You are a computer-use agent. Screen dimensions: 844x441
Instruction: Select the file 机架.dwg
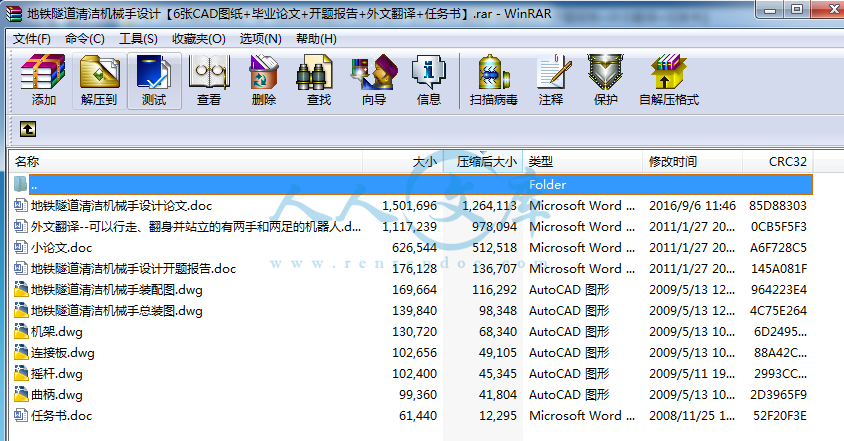[57, 331]
